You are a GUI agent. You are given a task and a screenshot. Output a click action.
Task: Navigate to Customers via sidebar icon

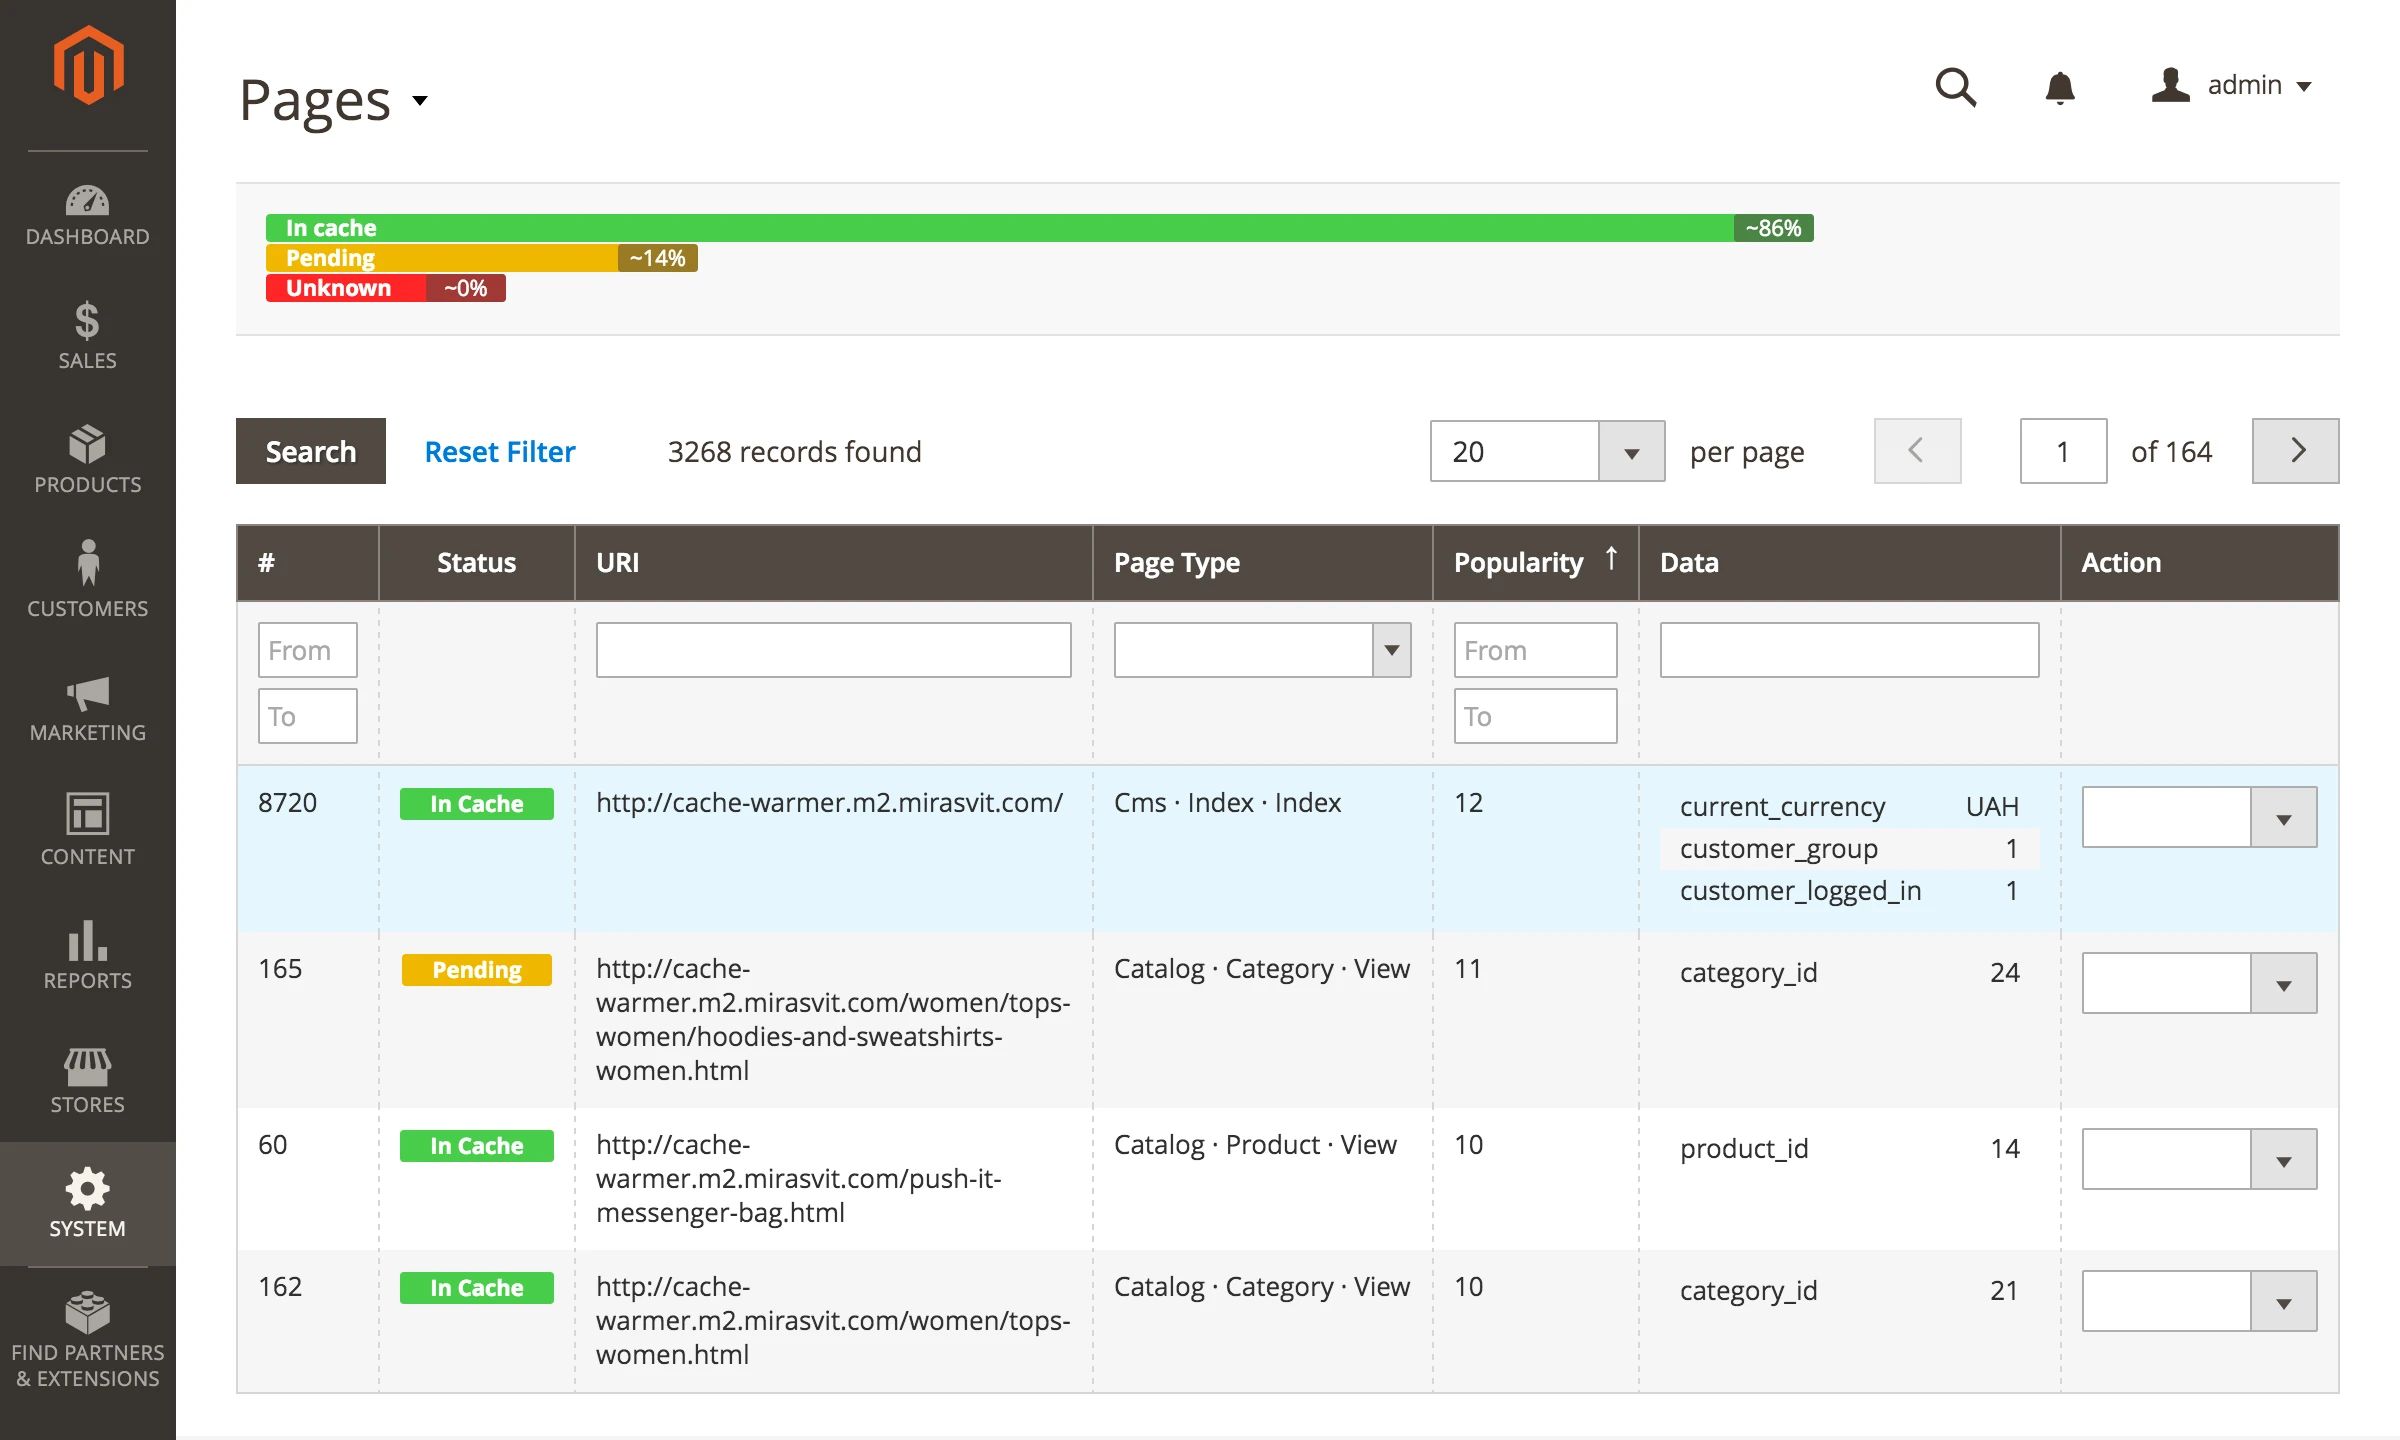pos(87,583)
